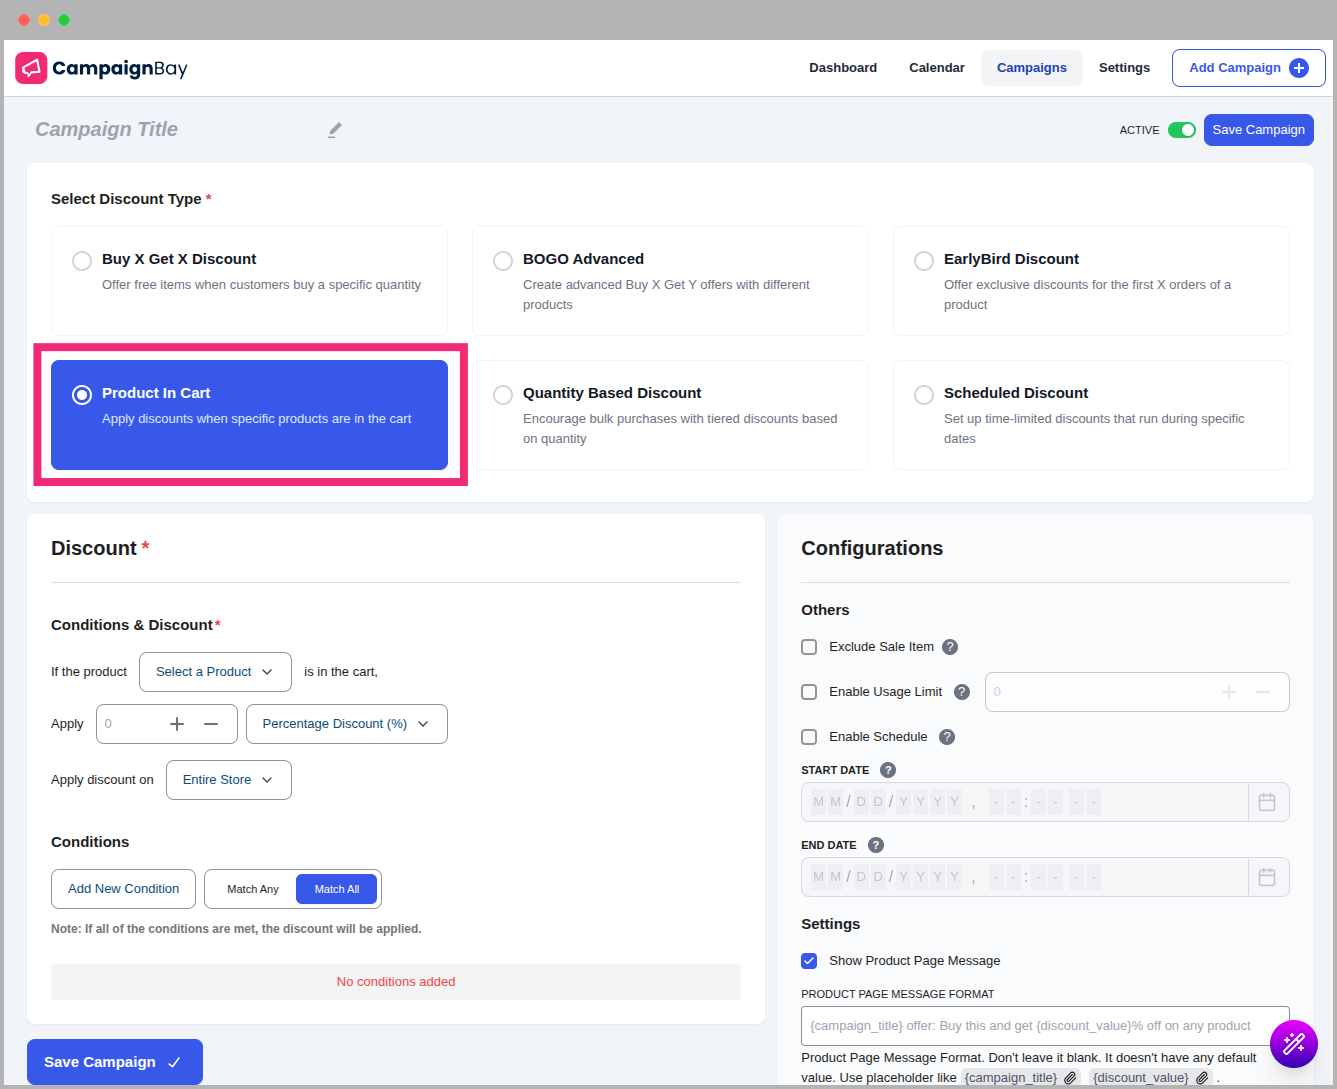Screen dimensions: 1337x1089
Task: Open the Entire Store dropdown
Action: pos(228,780)
